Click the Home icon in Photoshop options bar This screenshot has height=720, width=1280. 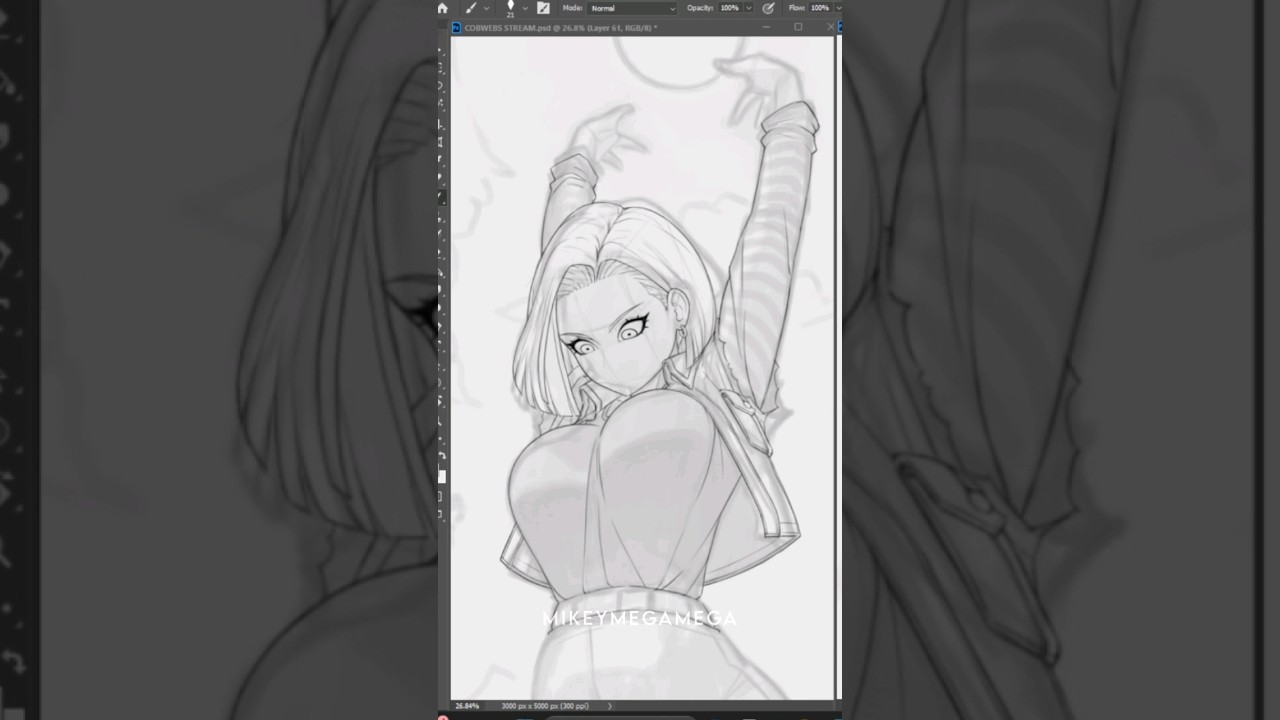tap(443, 8)
